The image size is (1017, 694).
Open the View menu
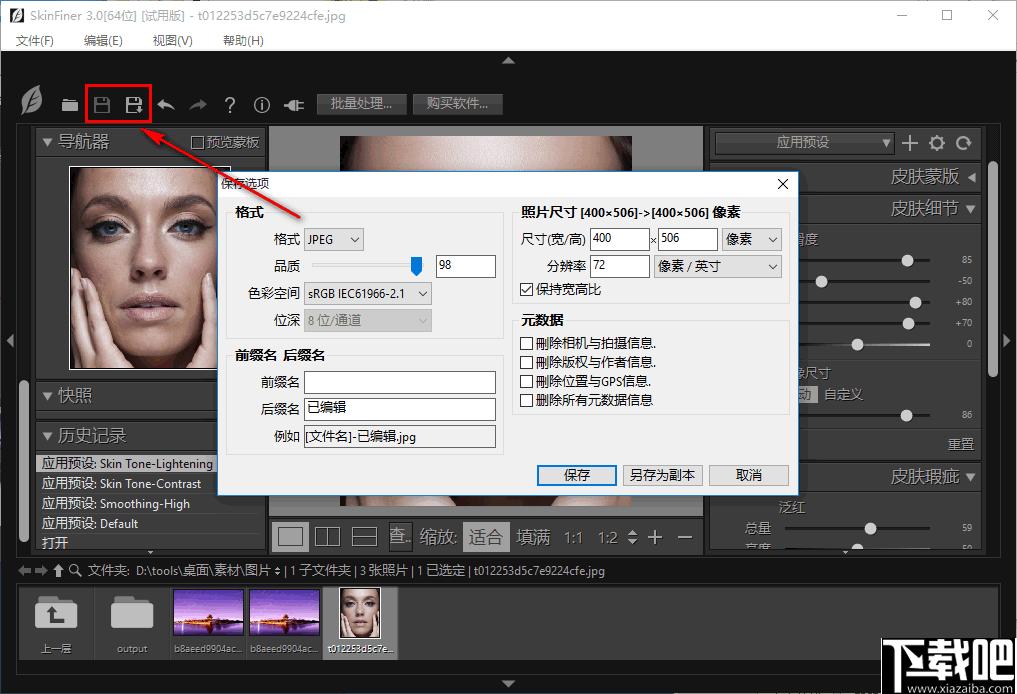point(173,41)
